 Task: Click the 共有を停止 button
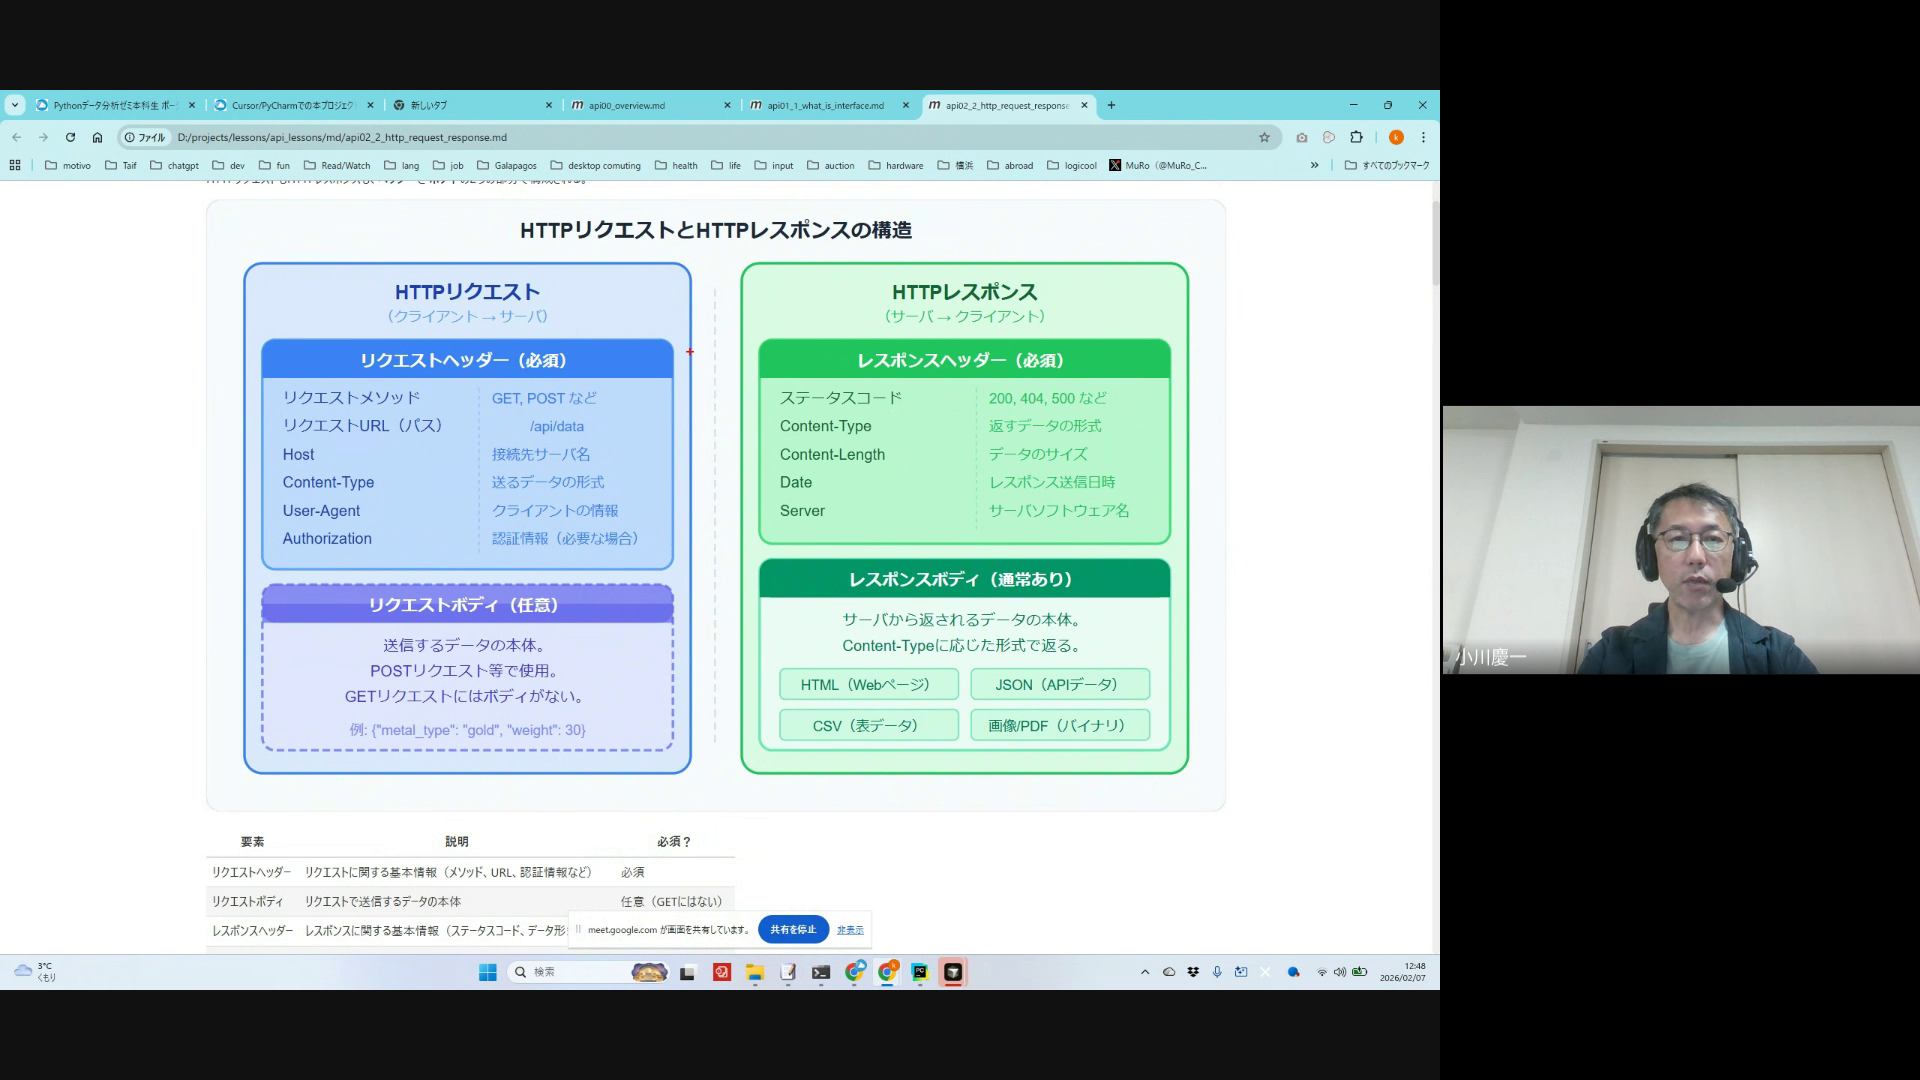tap(793, 929)
